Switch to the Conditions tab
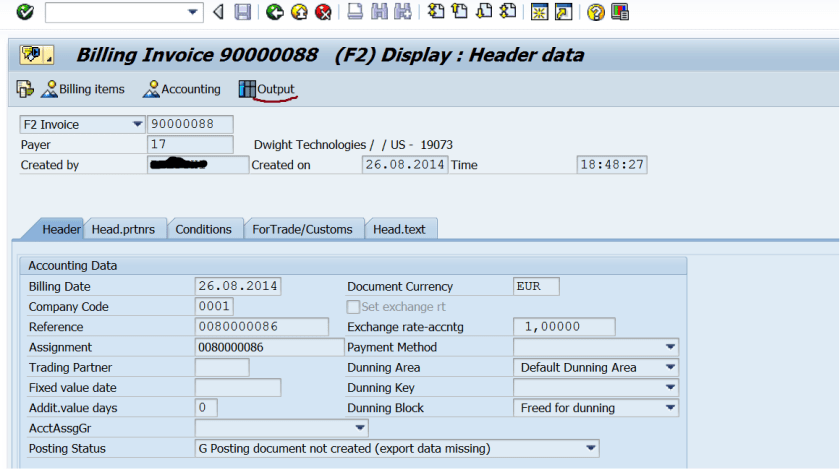The height and width of the screenshot is (470, 840). point(204,229)
